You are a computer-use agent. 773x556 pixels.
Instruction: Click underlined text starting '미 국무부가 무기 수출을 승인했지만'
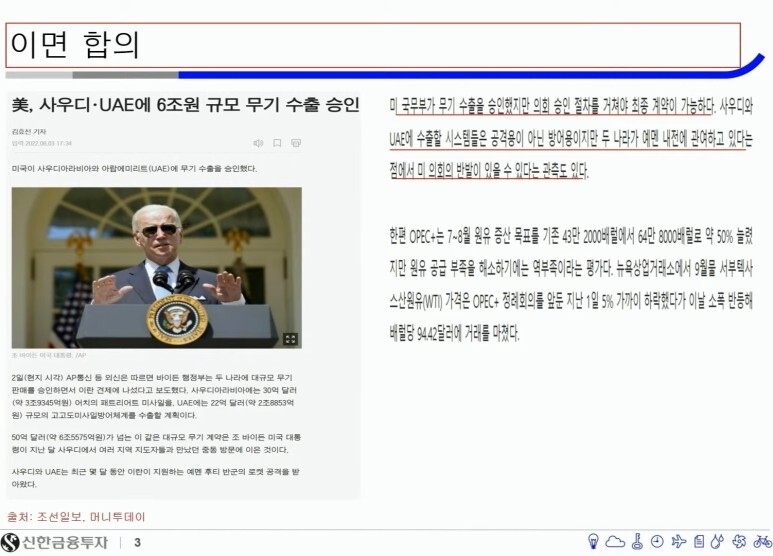point(552,105)
